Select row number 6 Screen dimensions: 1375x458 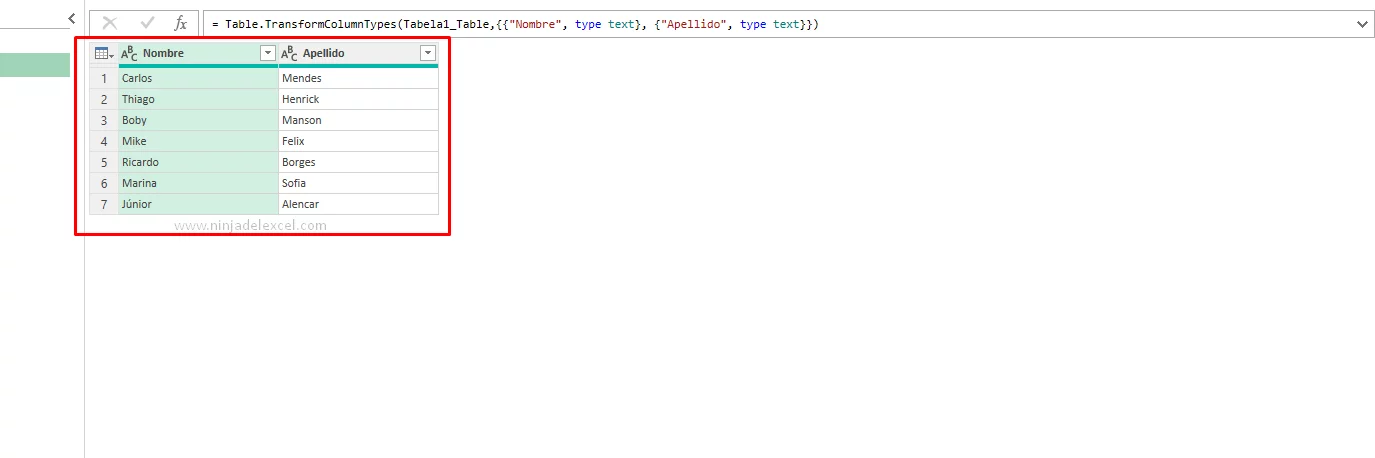pos(104,183)
